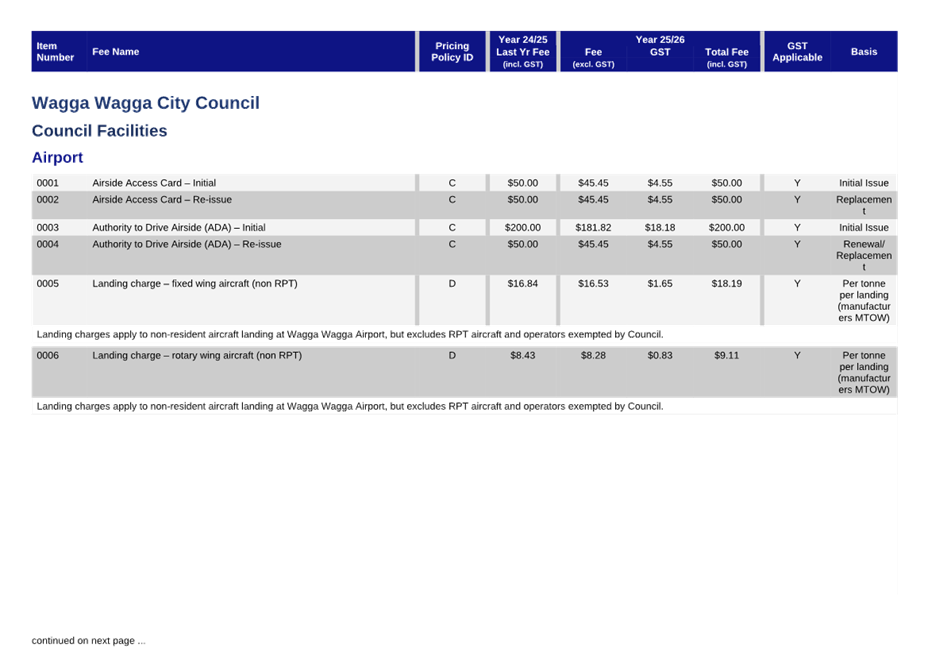928x656 pixels.
Task: Select item number 0006
Action: (48, 355)
